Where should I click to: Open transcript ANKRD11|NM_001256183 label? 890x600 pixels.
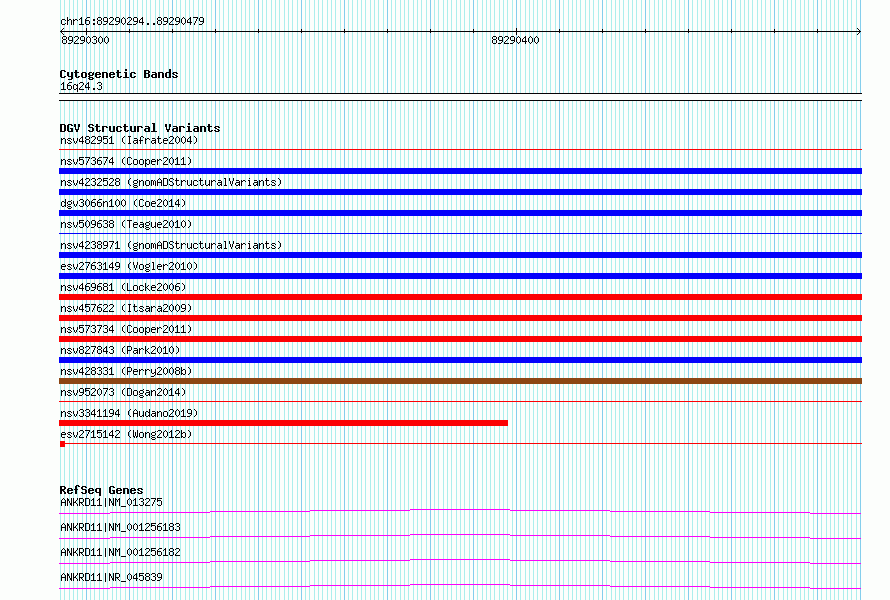click(x=120, y=527)
